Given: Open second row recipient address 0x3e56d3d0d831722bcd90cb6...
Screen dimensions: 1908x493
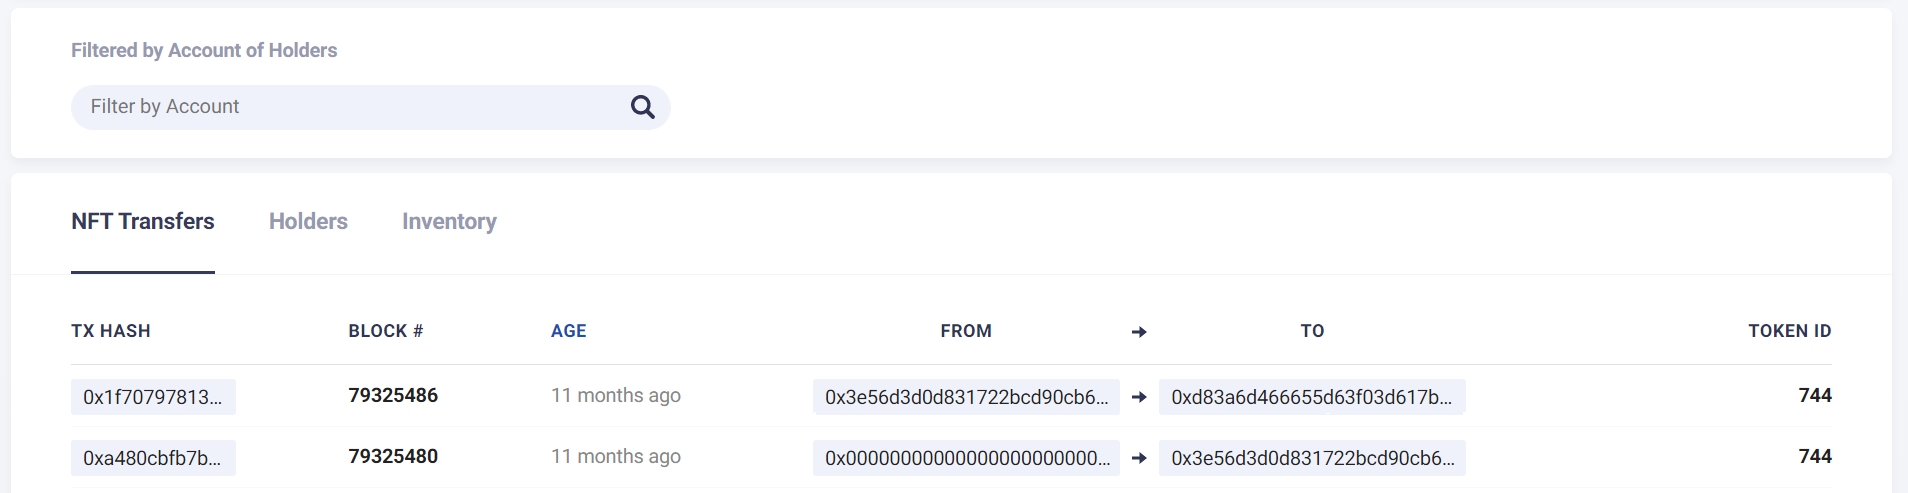Looking at the screenshot, I should point(1311,458).
